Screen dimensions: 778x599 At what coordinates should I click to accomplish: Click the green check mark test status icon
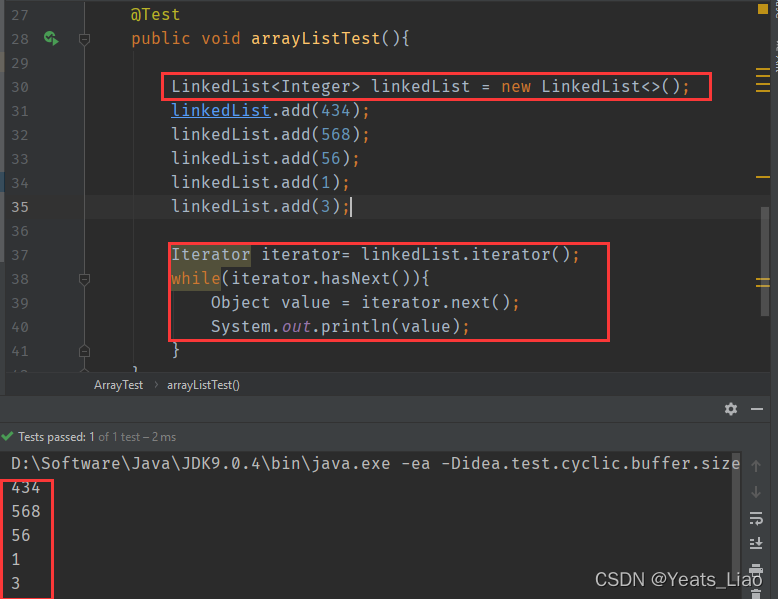[7, 436]
